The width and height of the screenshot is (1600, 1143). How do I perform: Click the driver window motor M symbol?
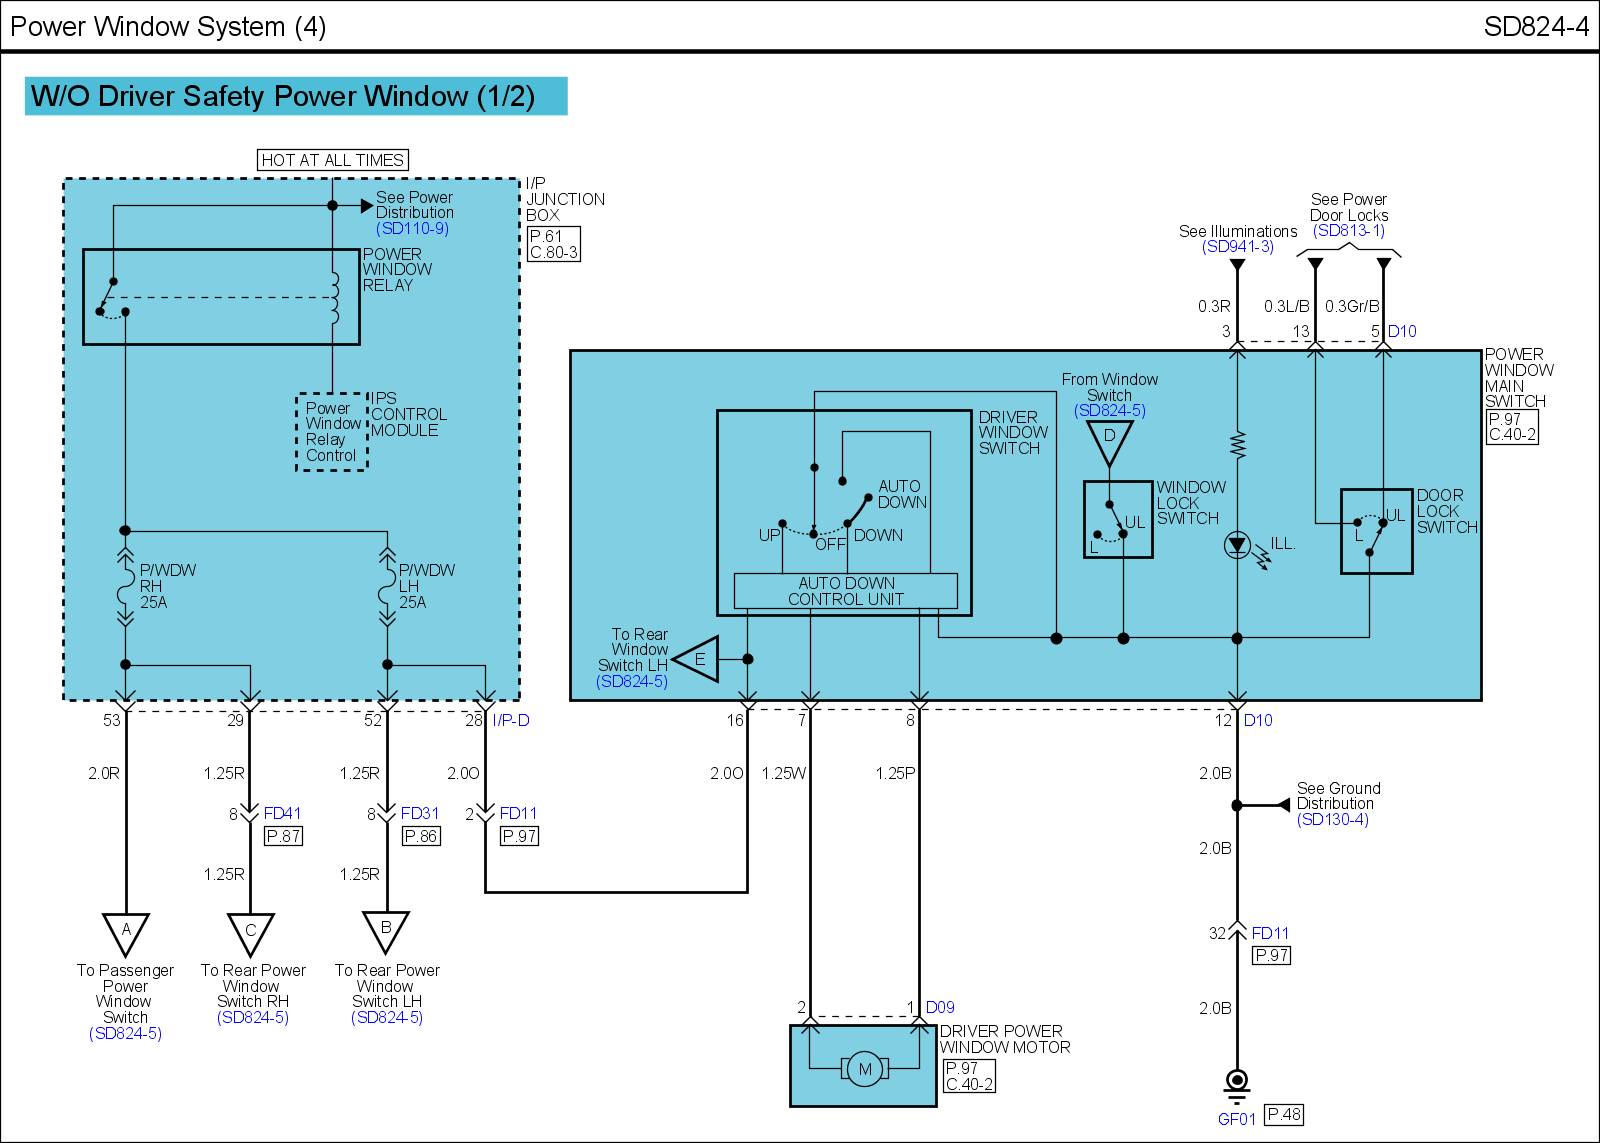tap(864, 1069)
